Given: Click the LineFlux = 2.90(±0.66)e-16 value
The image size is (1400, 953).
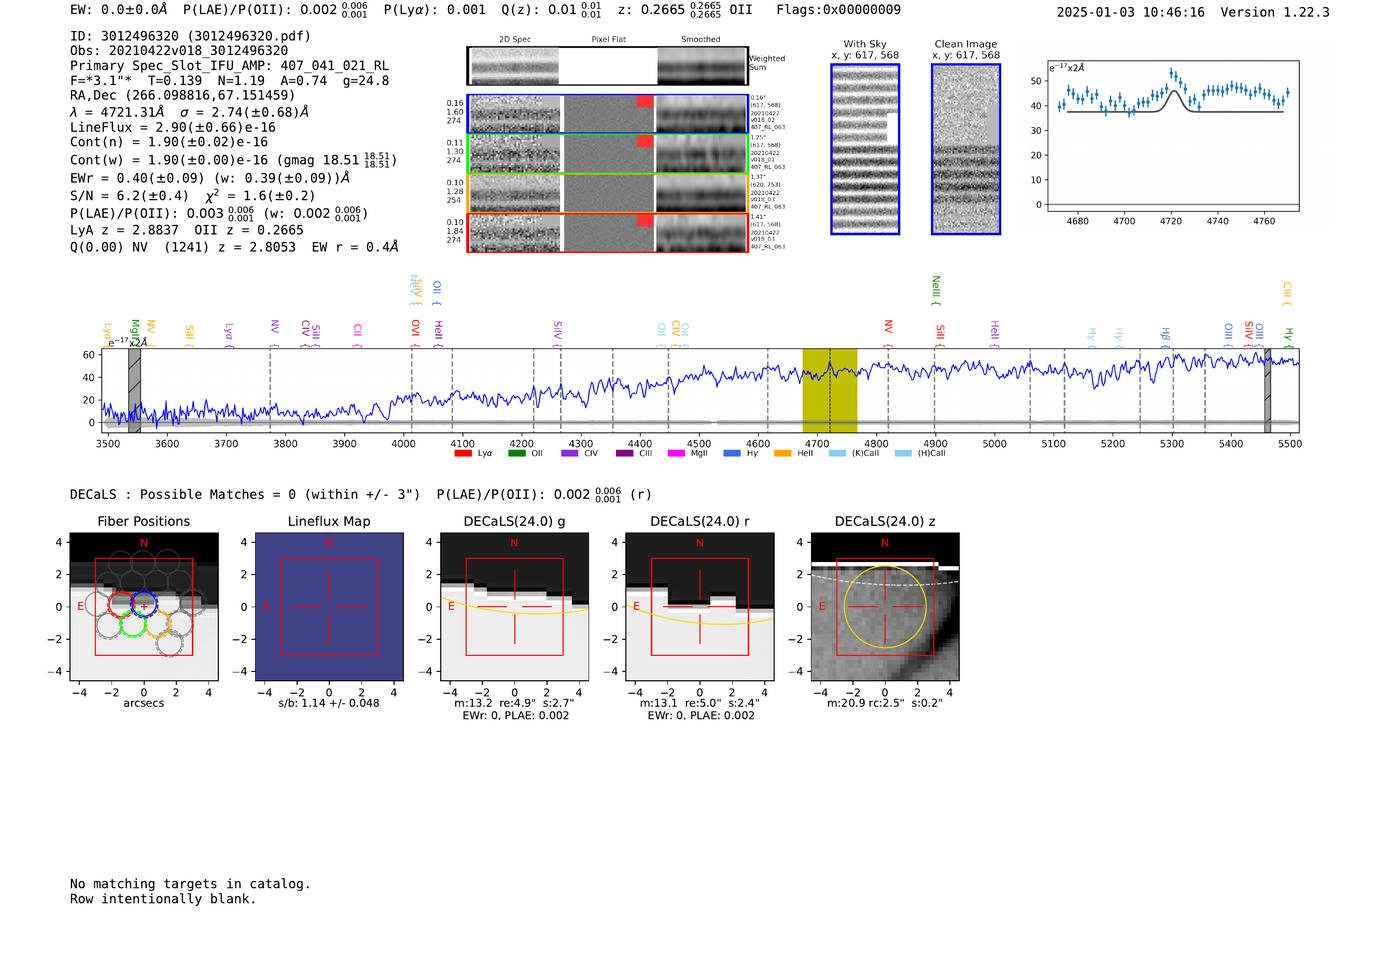Looking at the screenshot, I should tap(173, 128).
